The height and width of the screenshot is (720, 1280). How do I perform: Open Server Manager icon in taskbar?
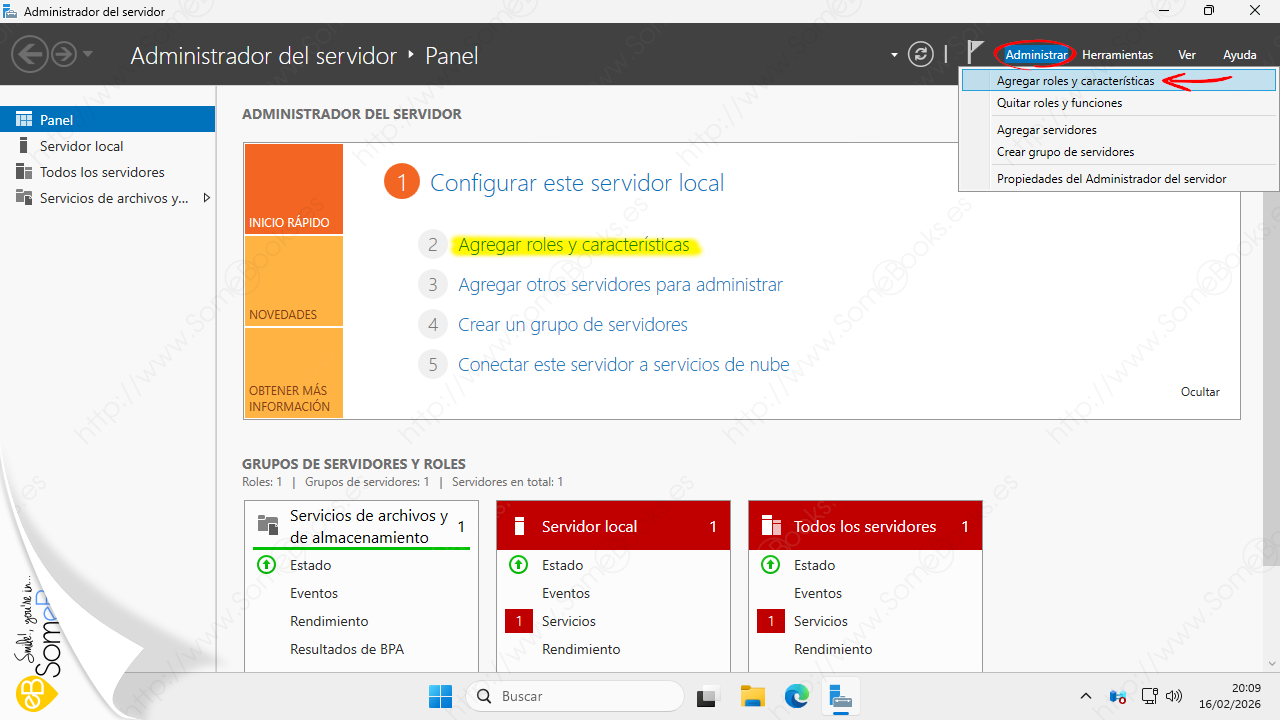click(841, 696)
